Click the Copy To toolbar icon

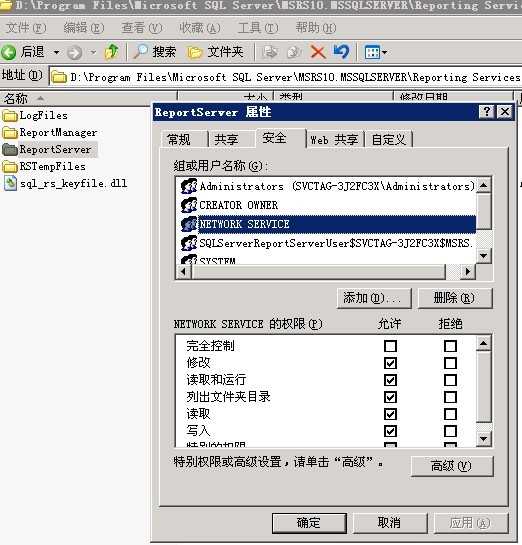294,52
